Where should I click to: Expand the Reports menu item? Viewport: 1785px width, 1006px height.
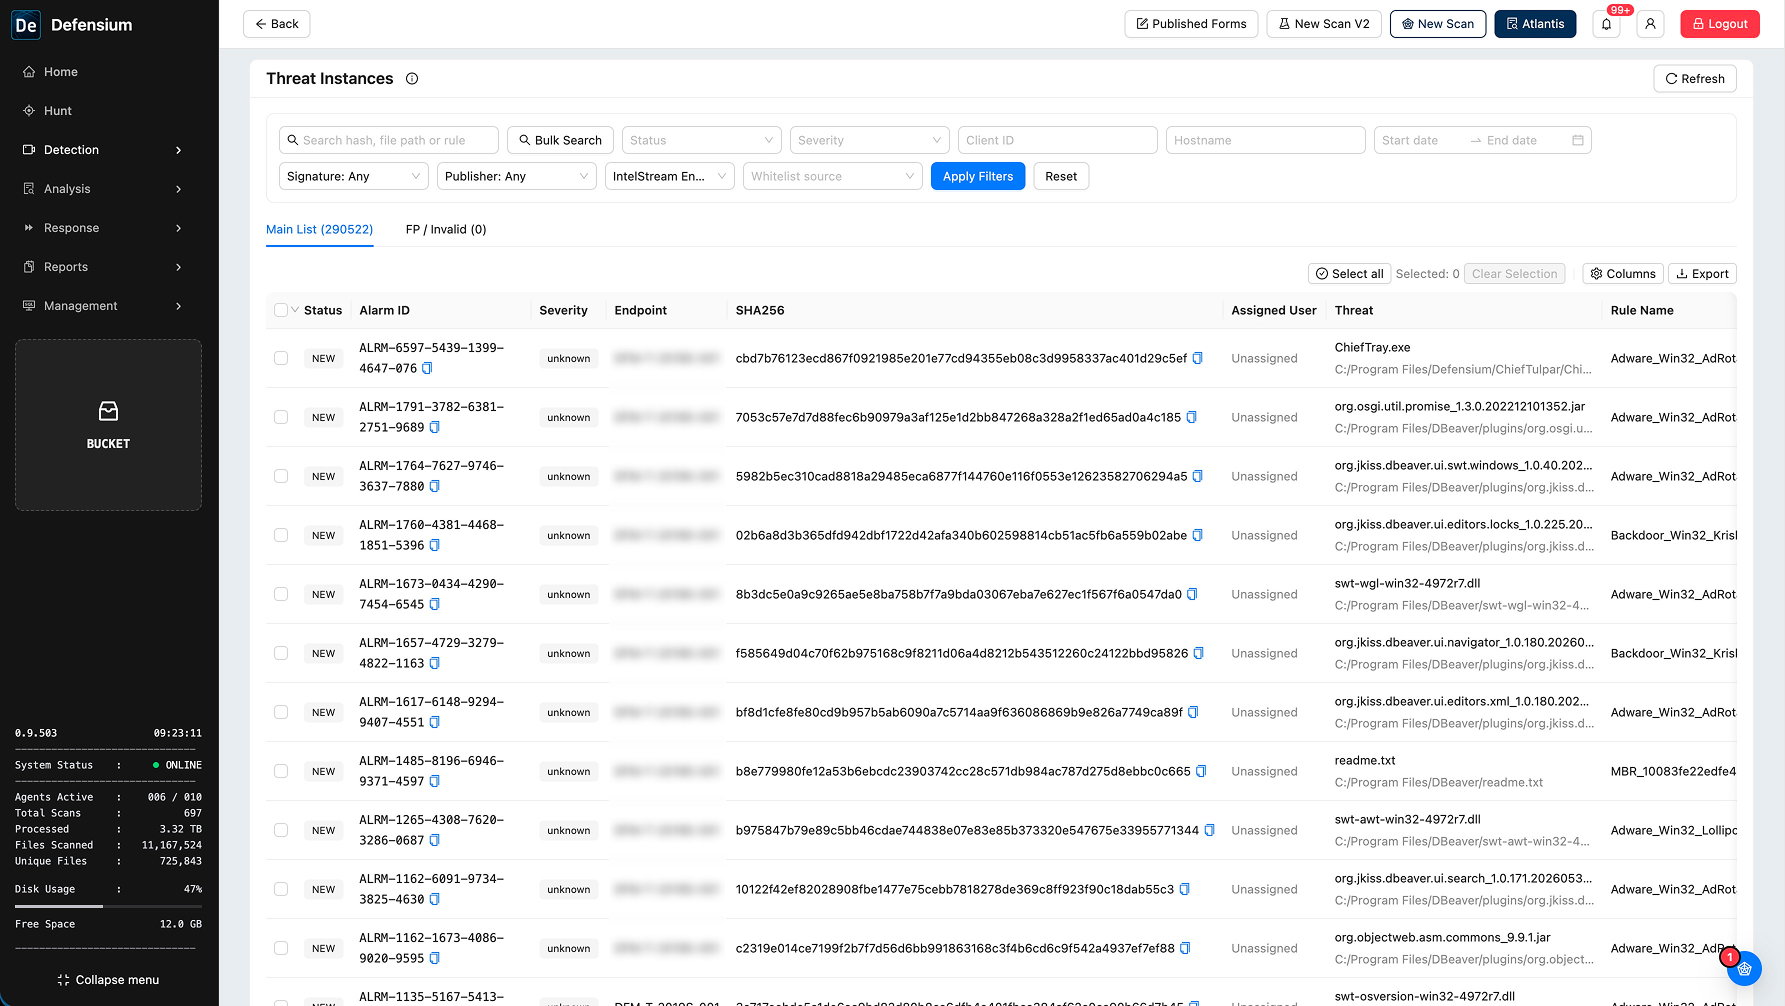pyautogui.click(x=108, y=267)
